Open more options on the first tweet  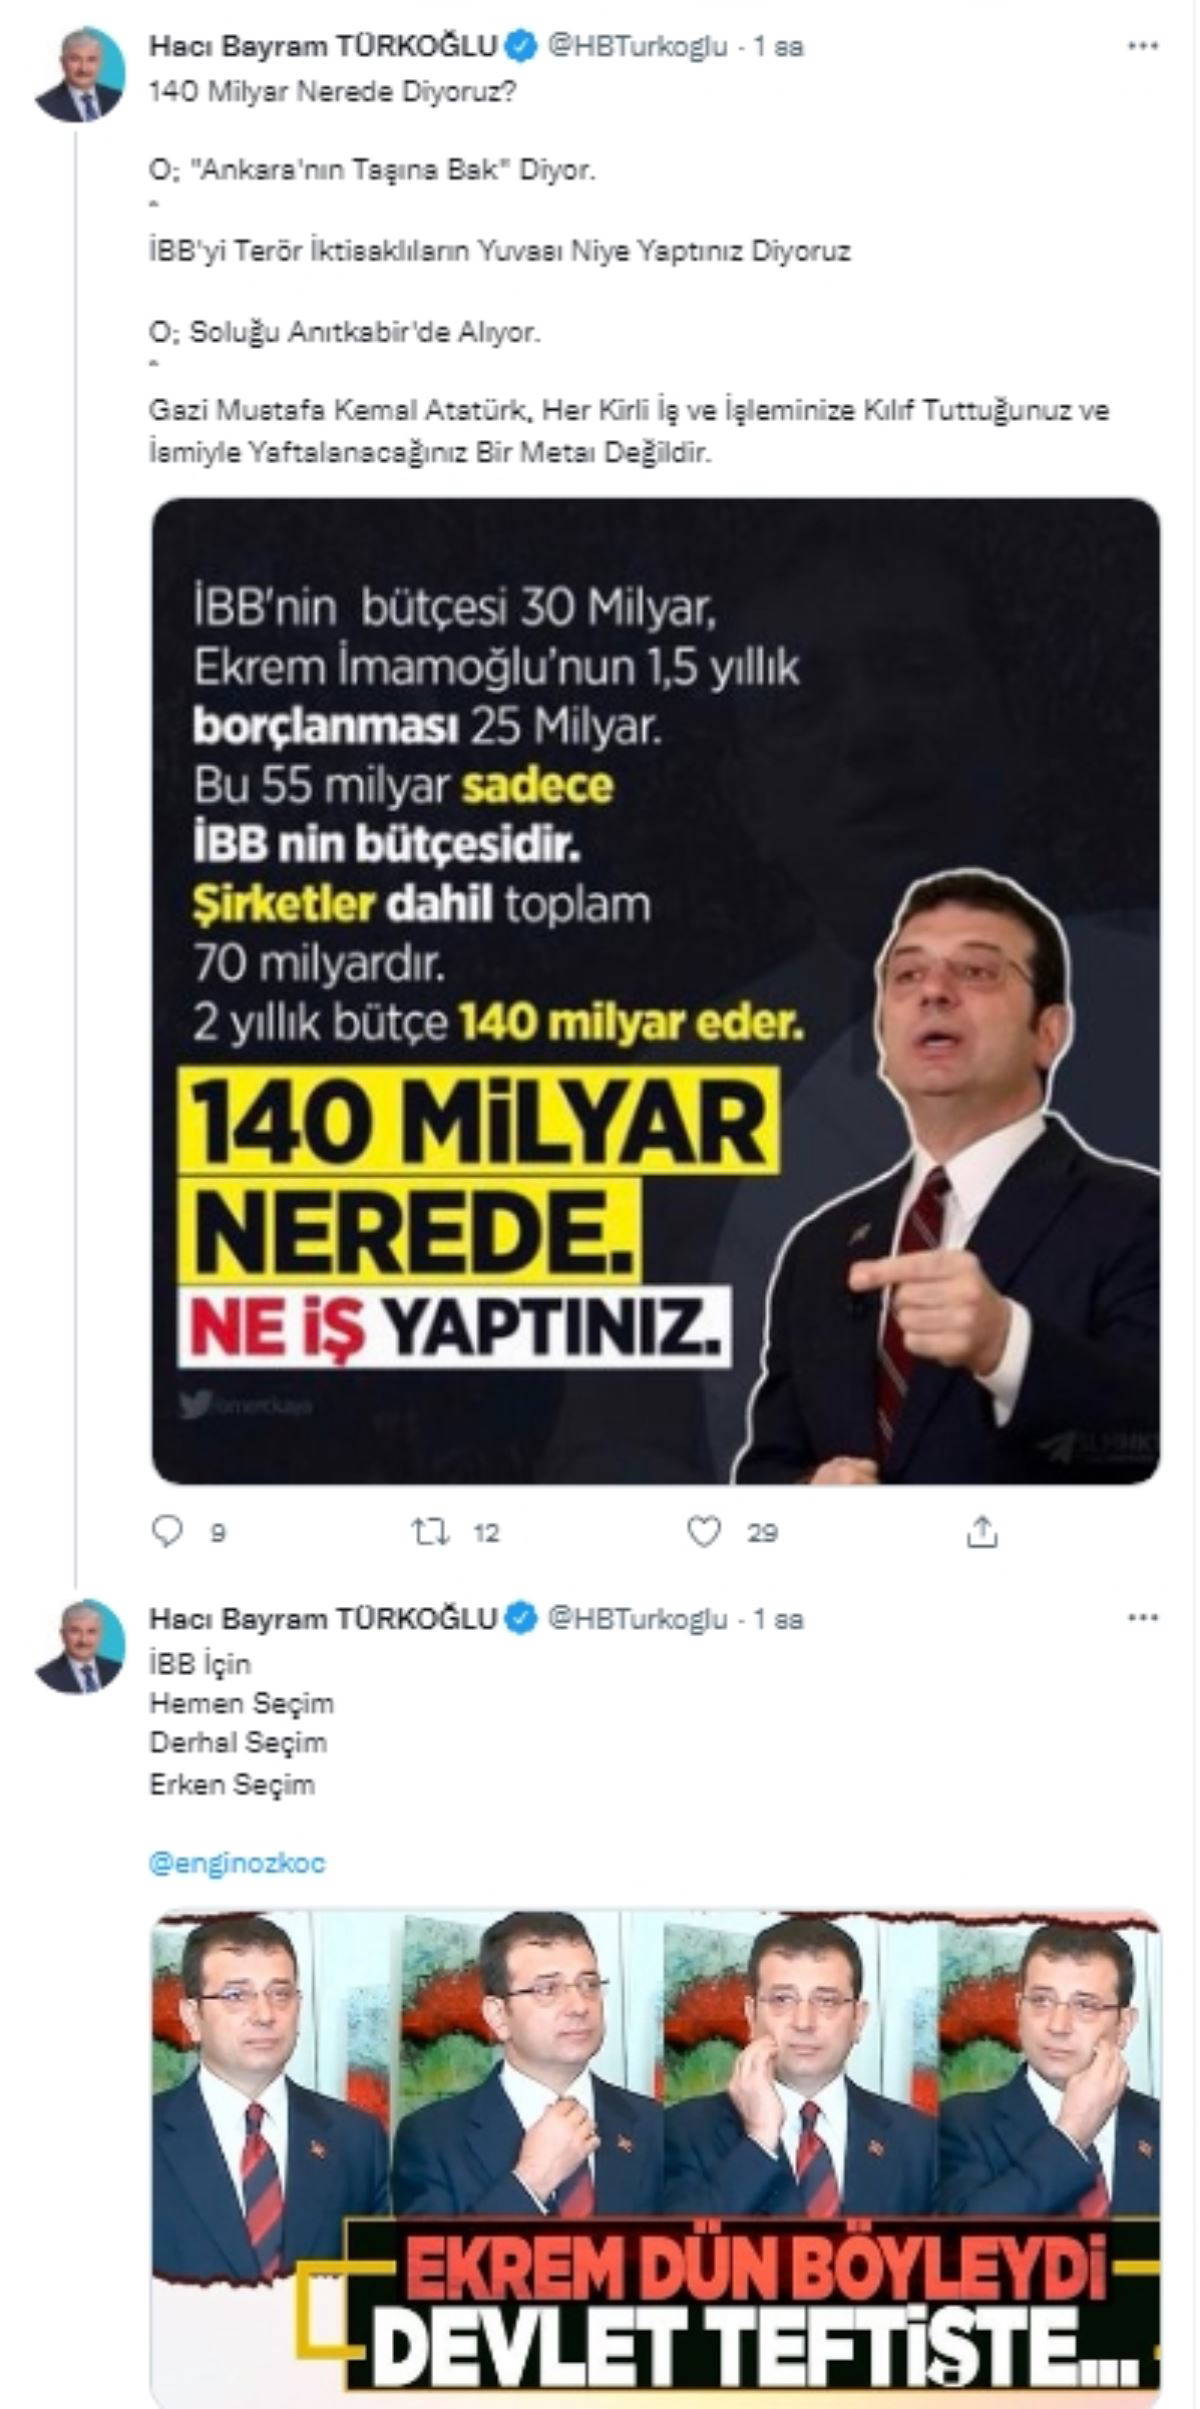click(x=1142, y=46)
